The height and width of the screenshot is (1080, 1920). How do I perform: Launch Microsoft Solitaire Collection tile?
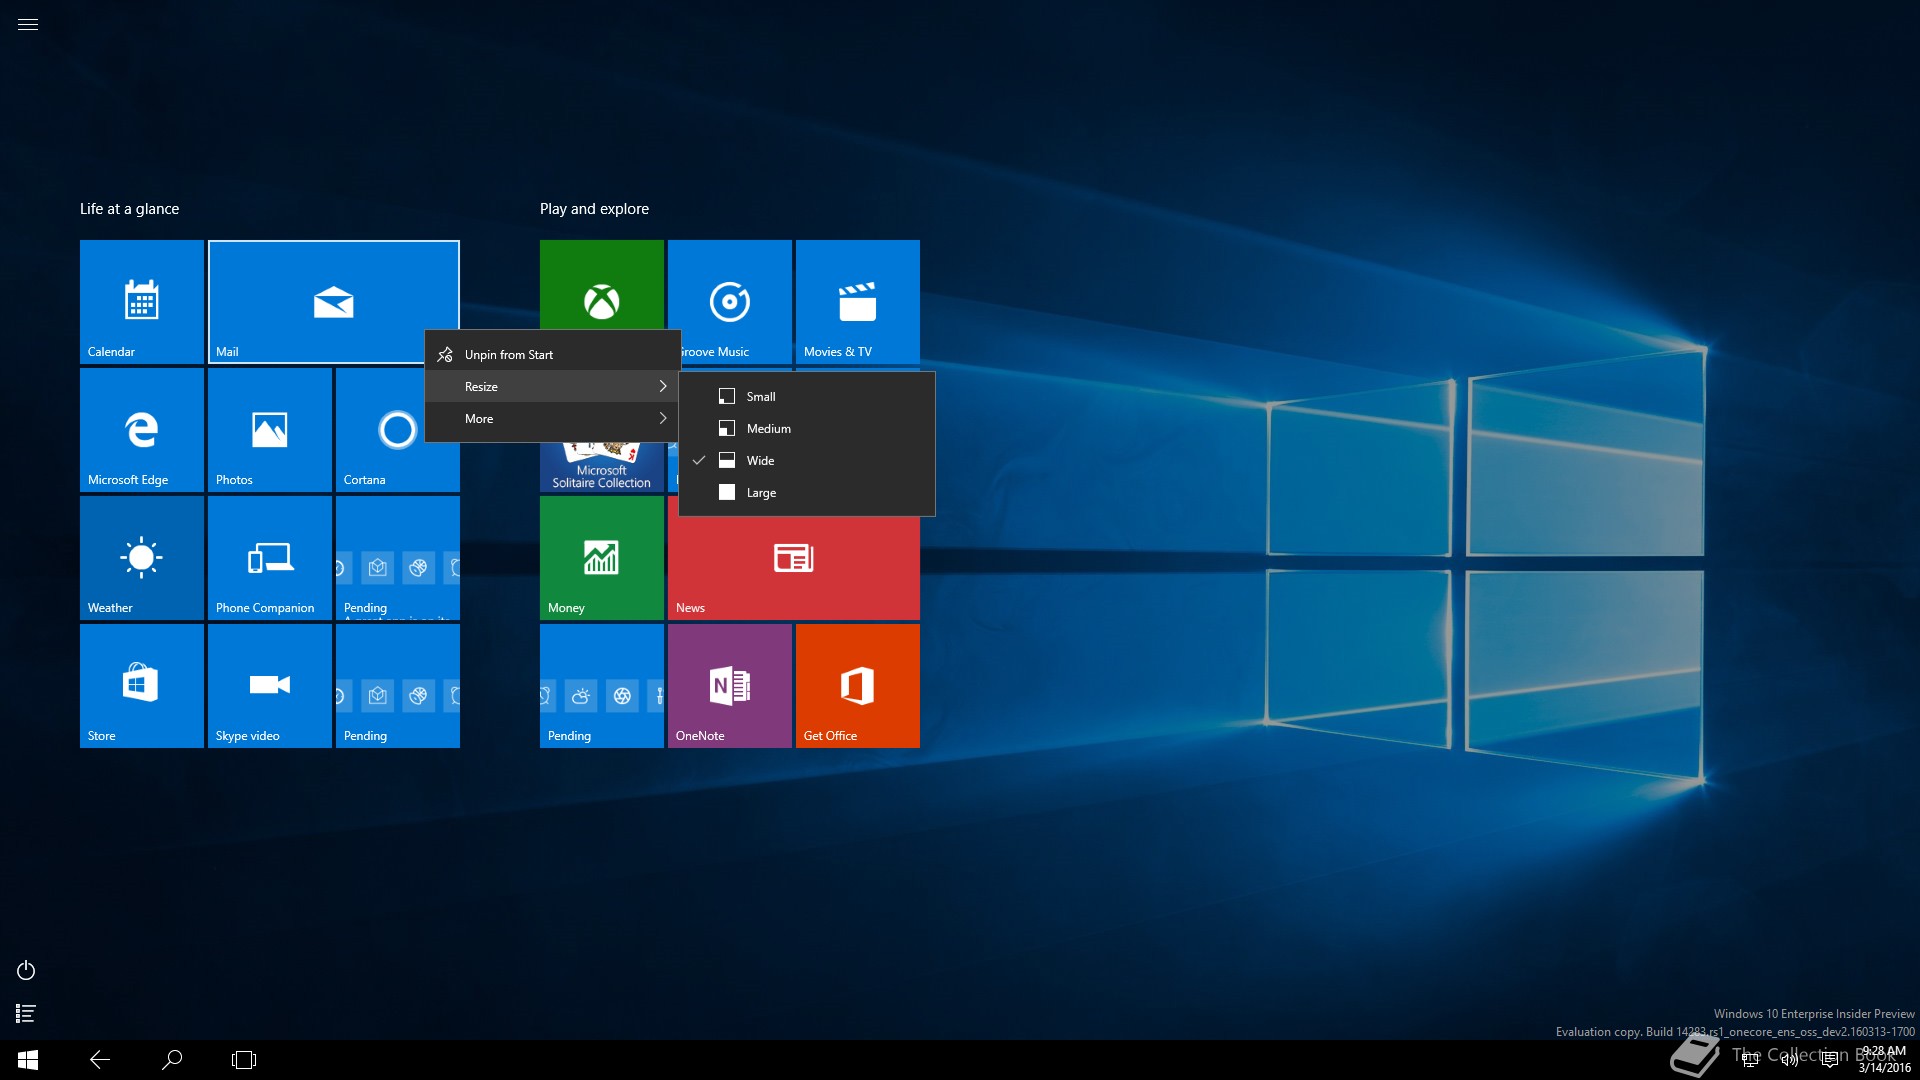tap(602, 468)
